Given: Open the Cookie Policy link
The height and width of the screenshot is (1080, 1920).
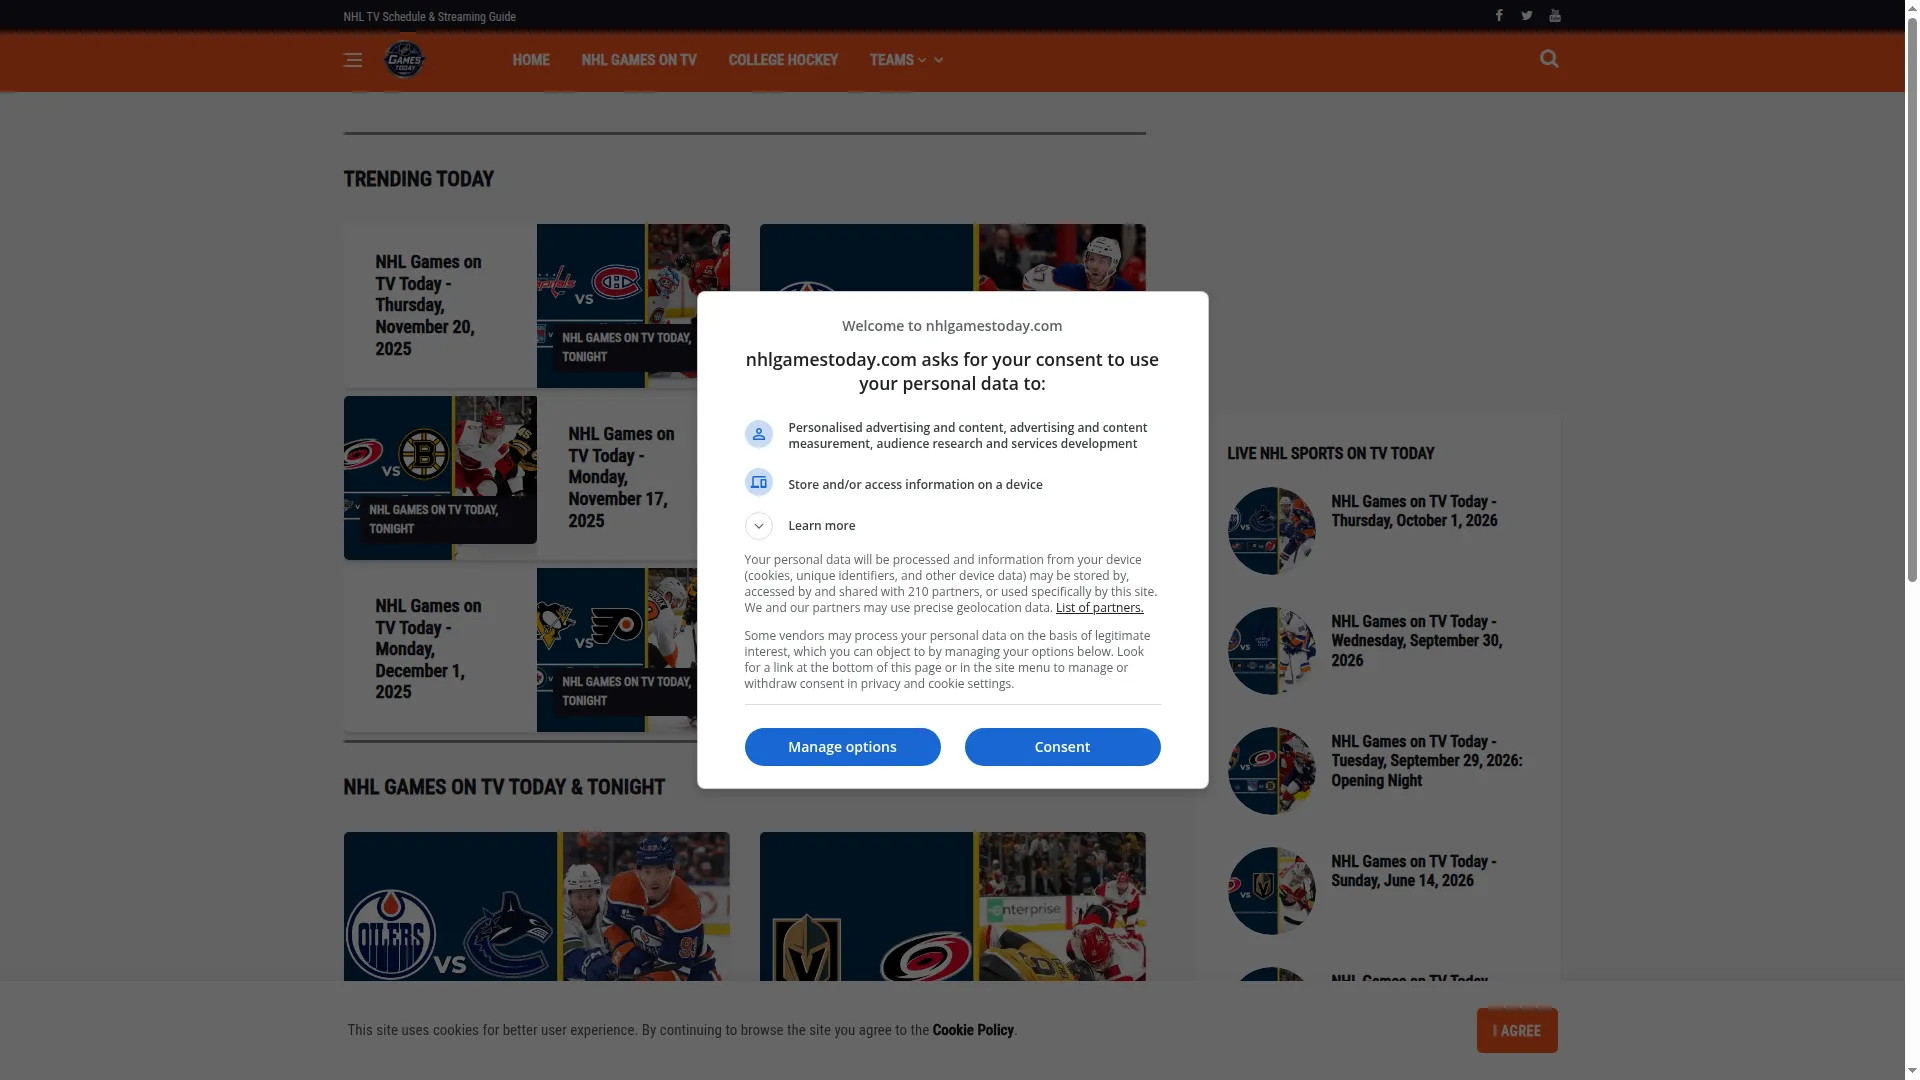Looking at the screenshot, I should pyautogui.click(x=973, y=1030).
